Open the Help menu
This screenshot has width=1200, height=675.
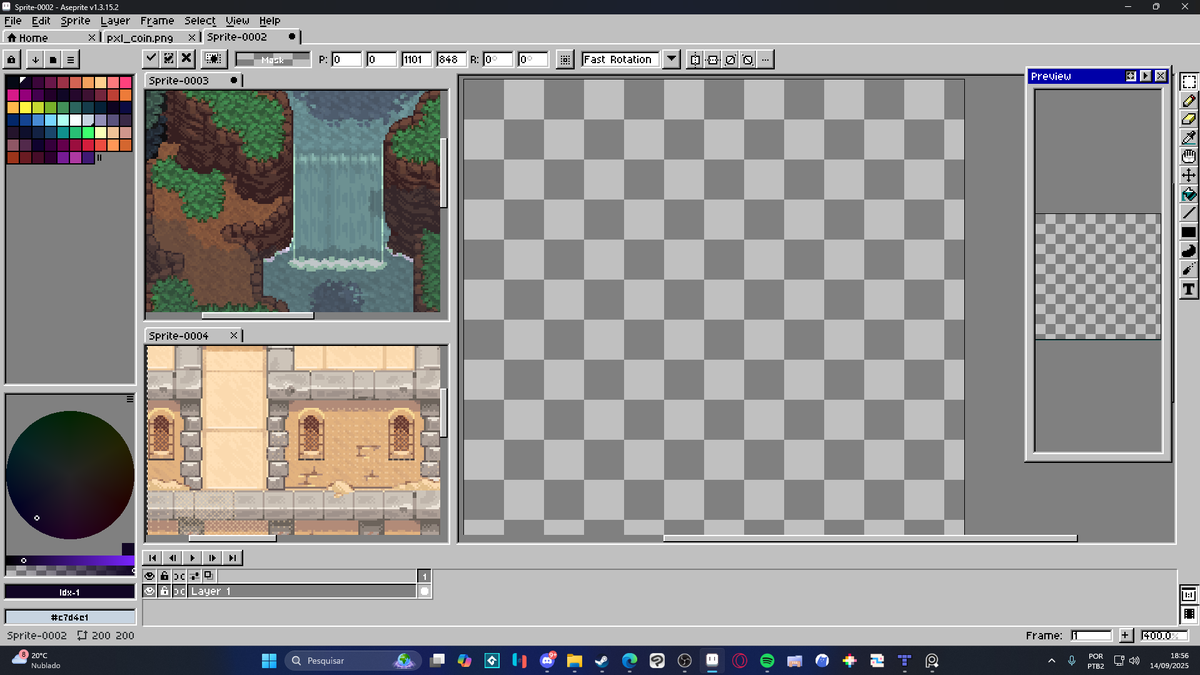[x=270, y=20]
